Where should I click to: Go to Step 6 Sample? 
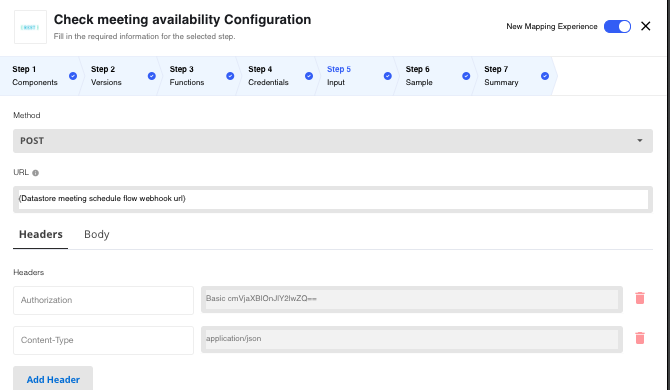tap(432, 76)
